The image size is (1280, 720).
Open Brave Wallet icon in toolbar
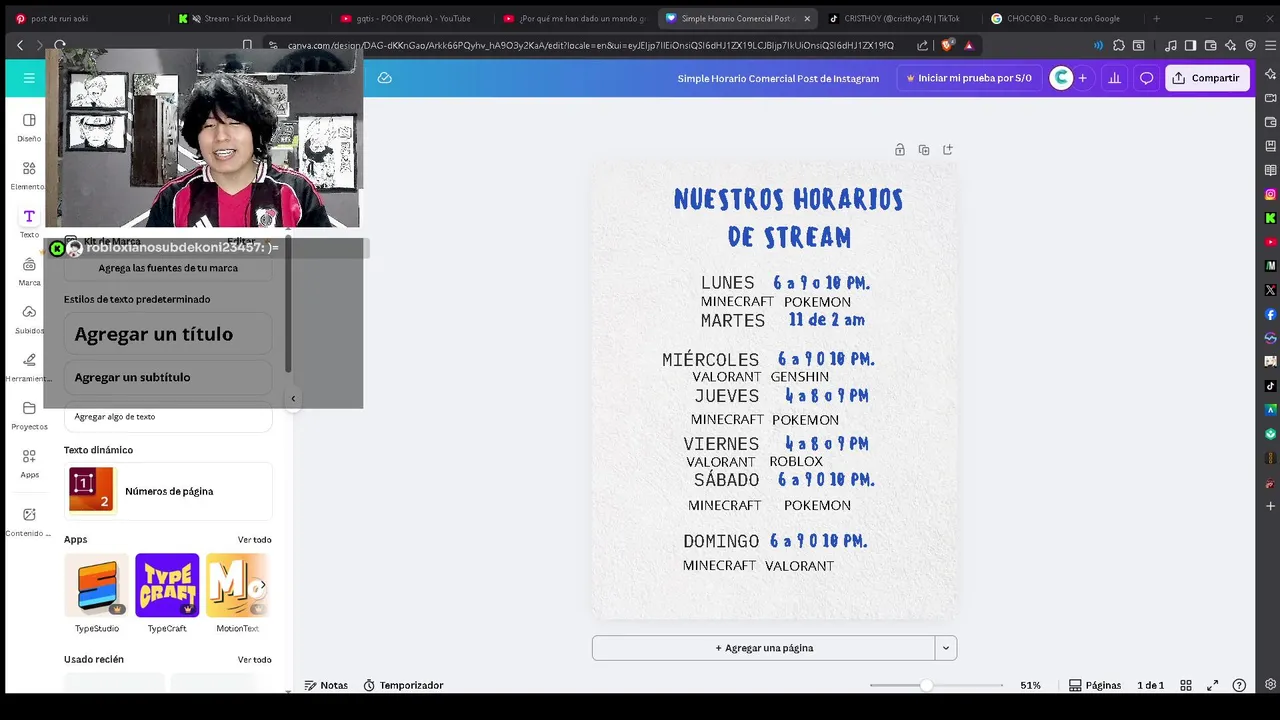pyautogui.click(x=1211, y=45)
